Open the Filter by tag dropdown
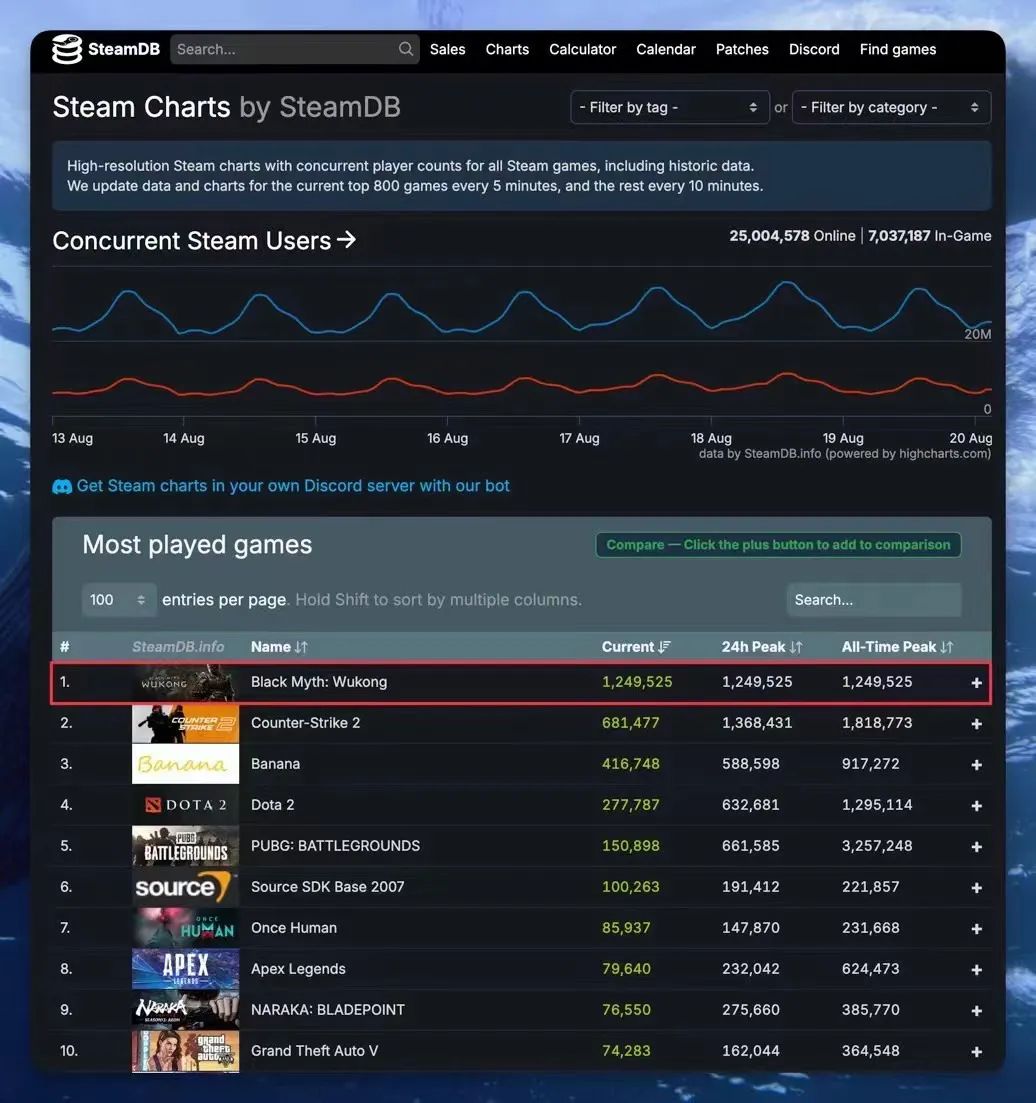 tap(669, 108)
